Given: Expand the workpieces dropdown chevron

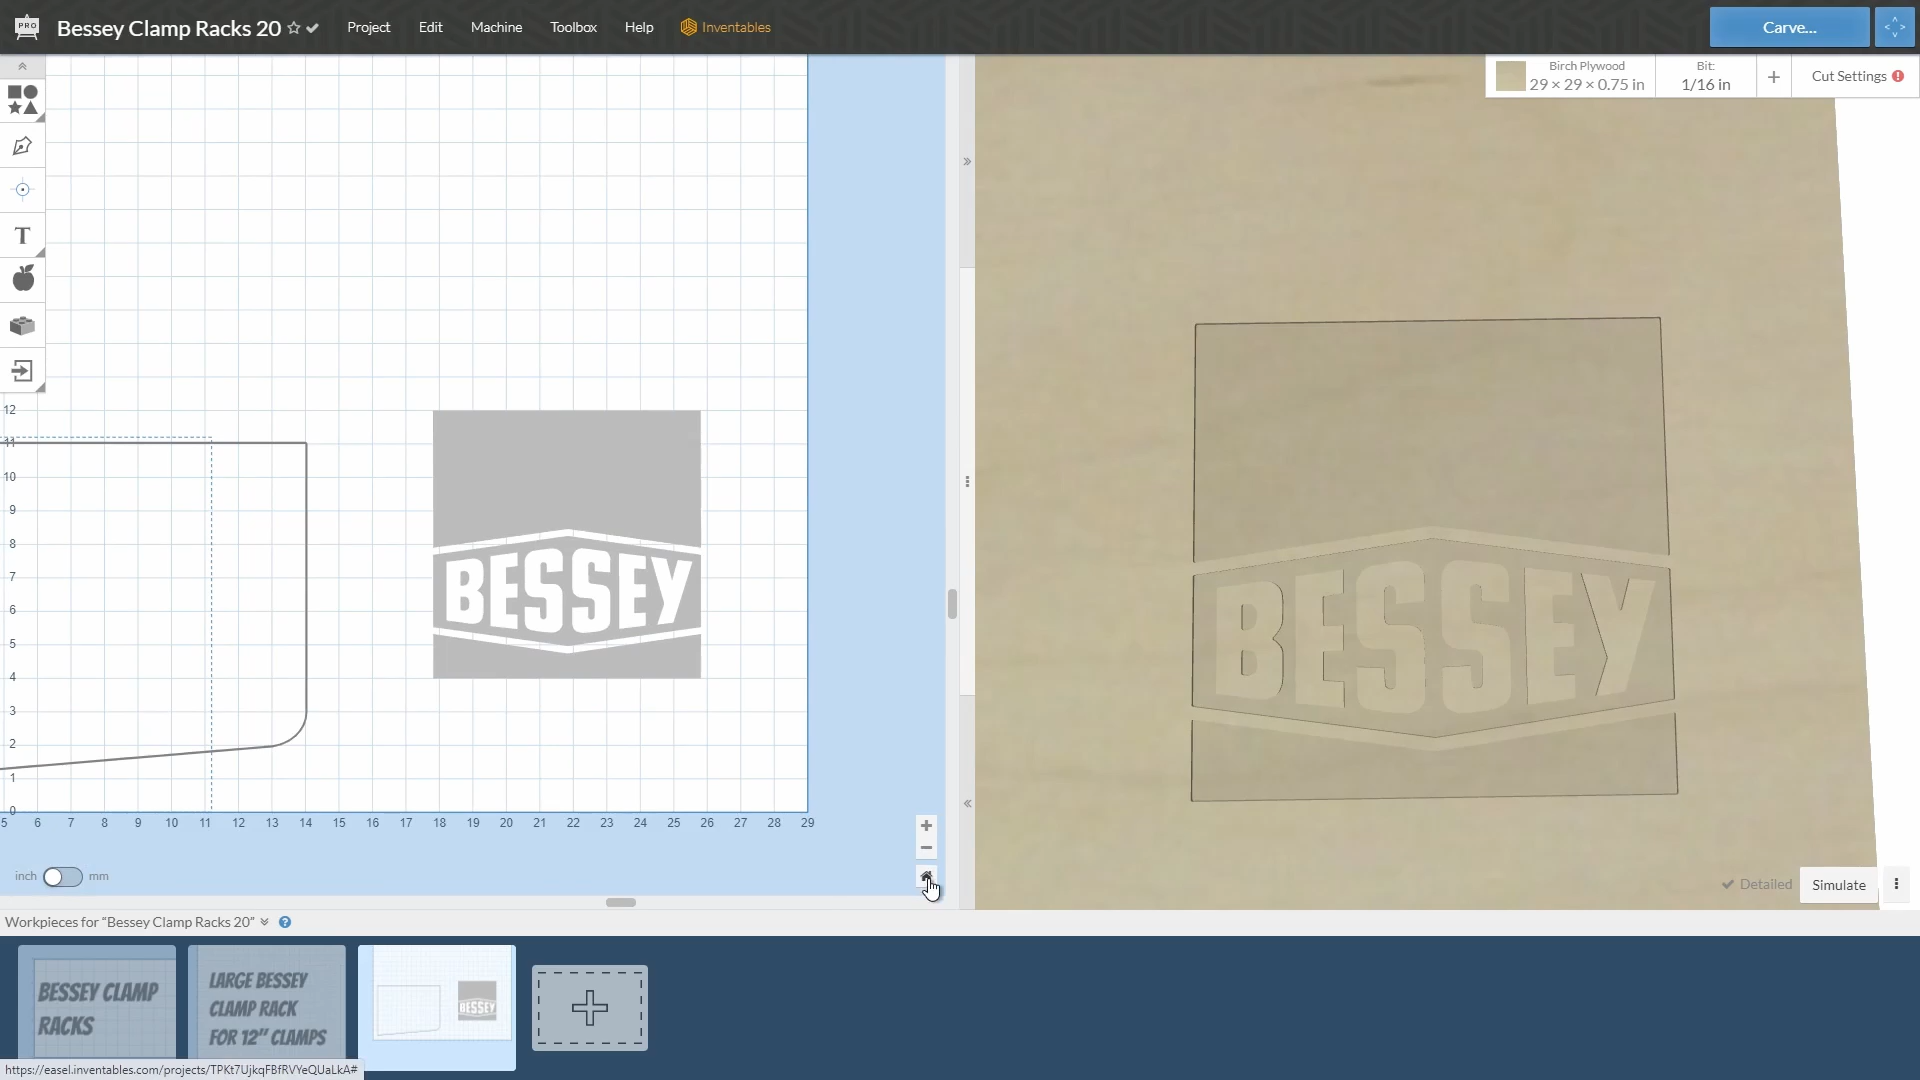Looking at the screenshot, I should 265,922.
